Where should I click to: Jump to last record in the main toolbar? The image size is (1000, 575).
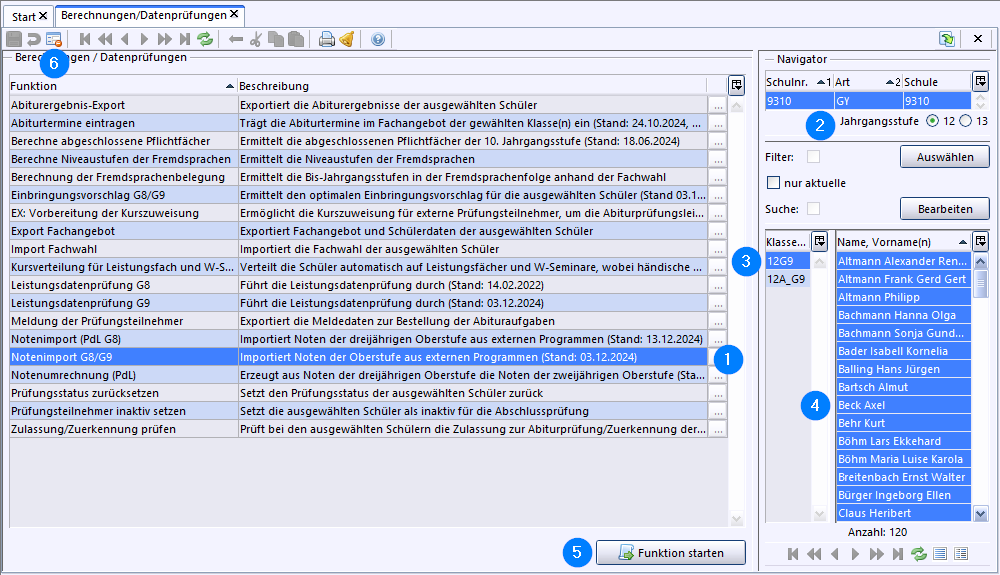click(185, 40)
